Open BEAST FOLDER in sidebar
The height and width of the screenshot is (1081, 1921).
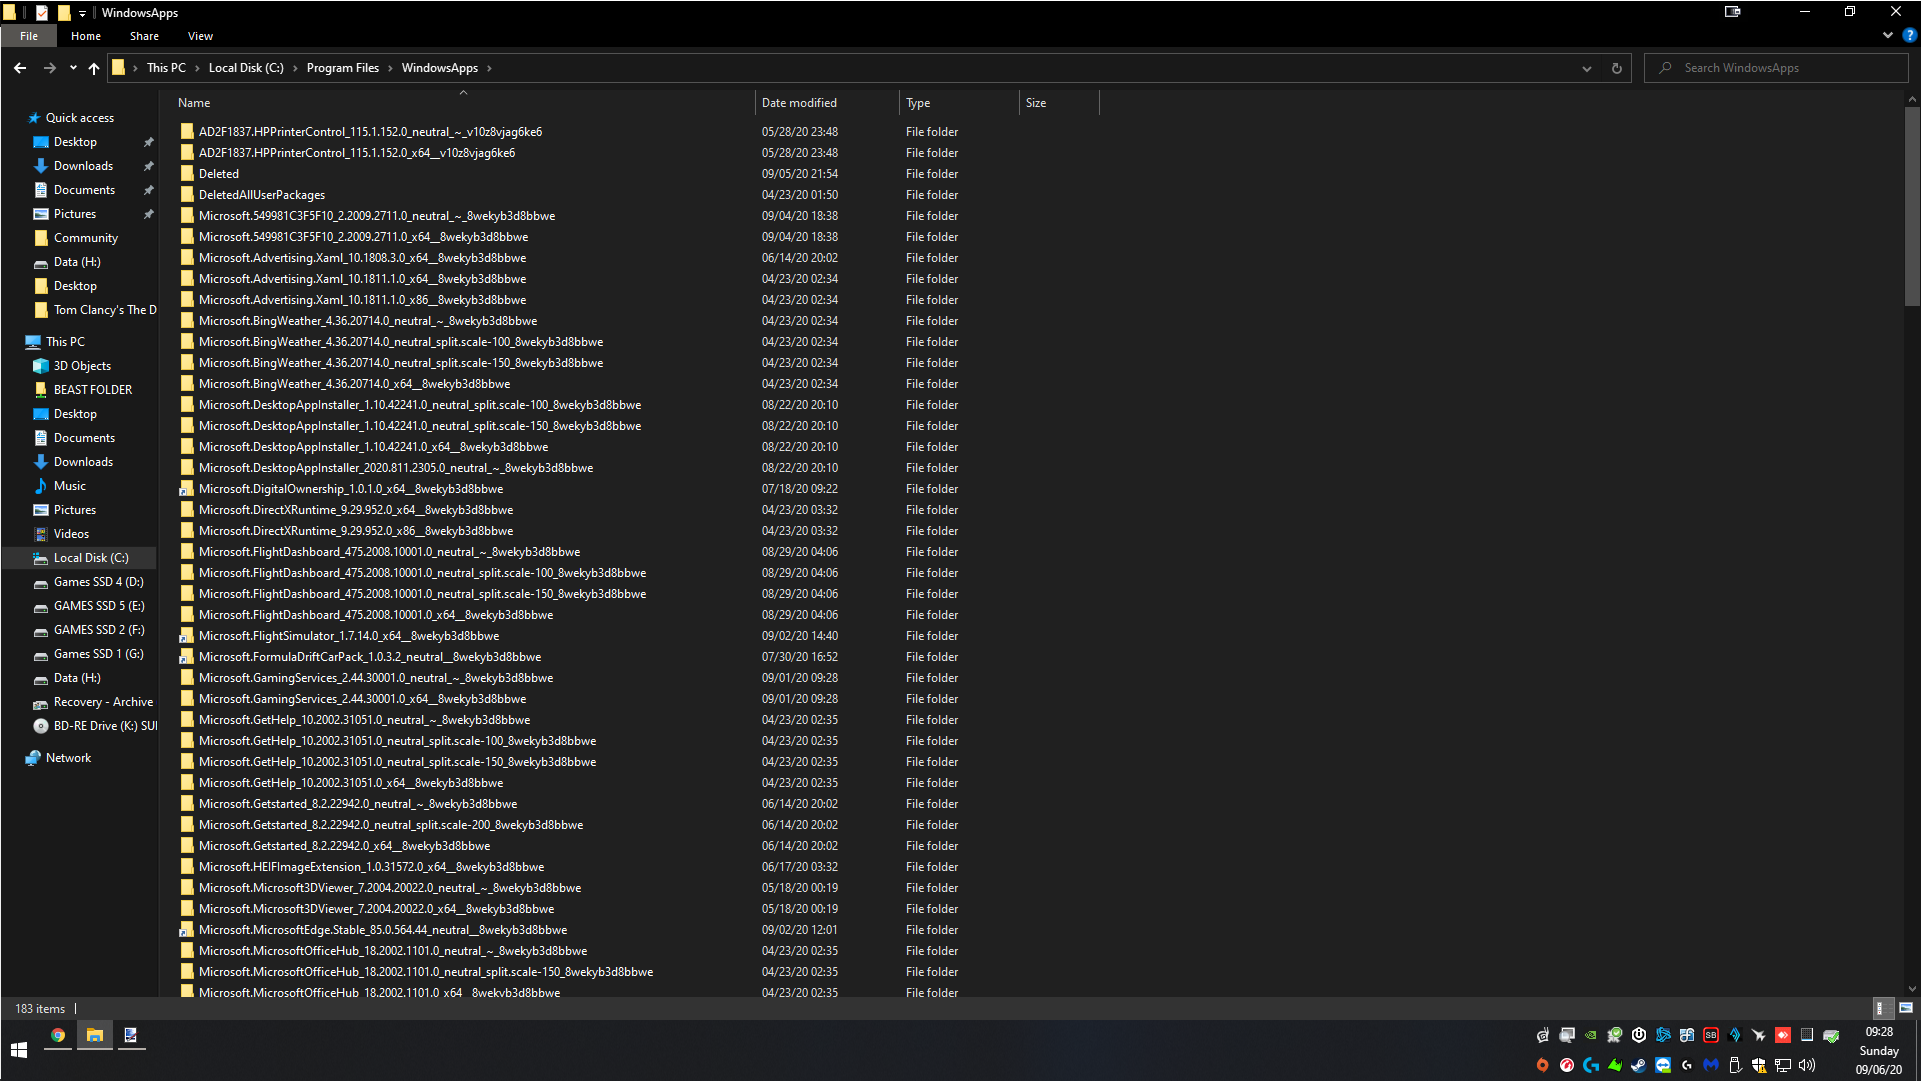point(93,390)
